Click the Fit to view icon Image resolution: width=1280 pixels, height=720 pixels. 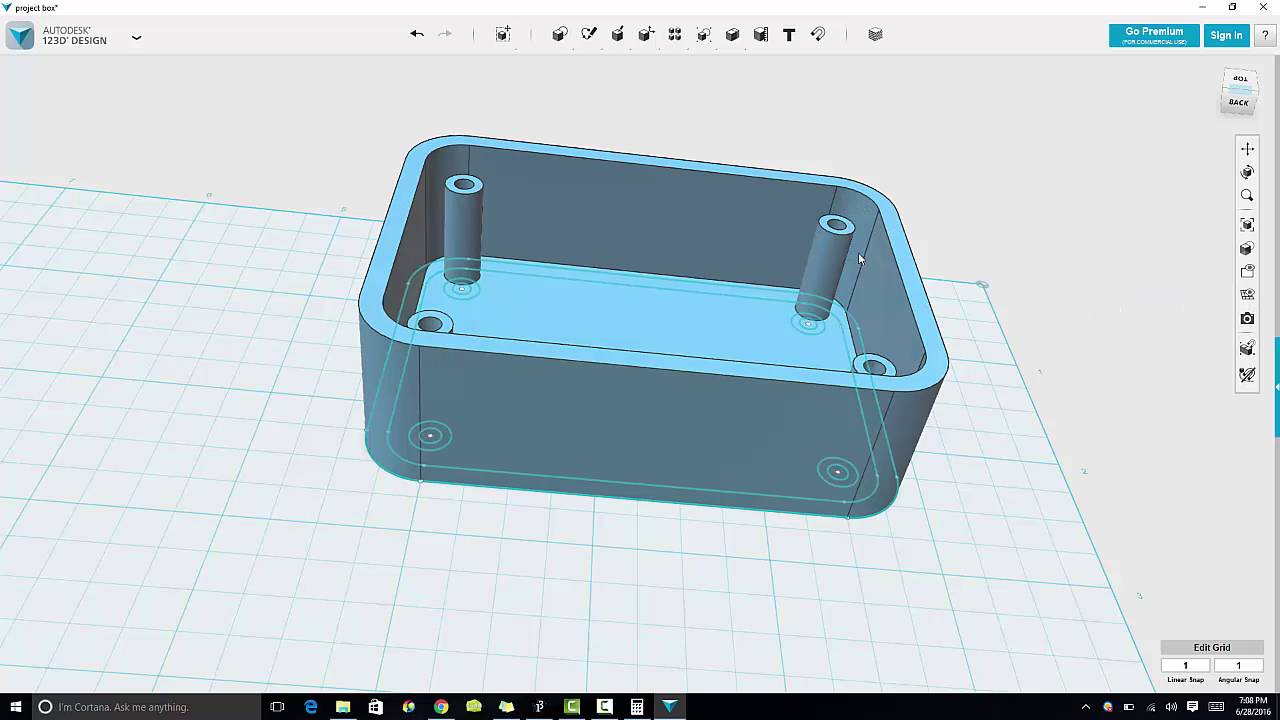pyautogui.click(x=1247, y=225)
